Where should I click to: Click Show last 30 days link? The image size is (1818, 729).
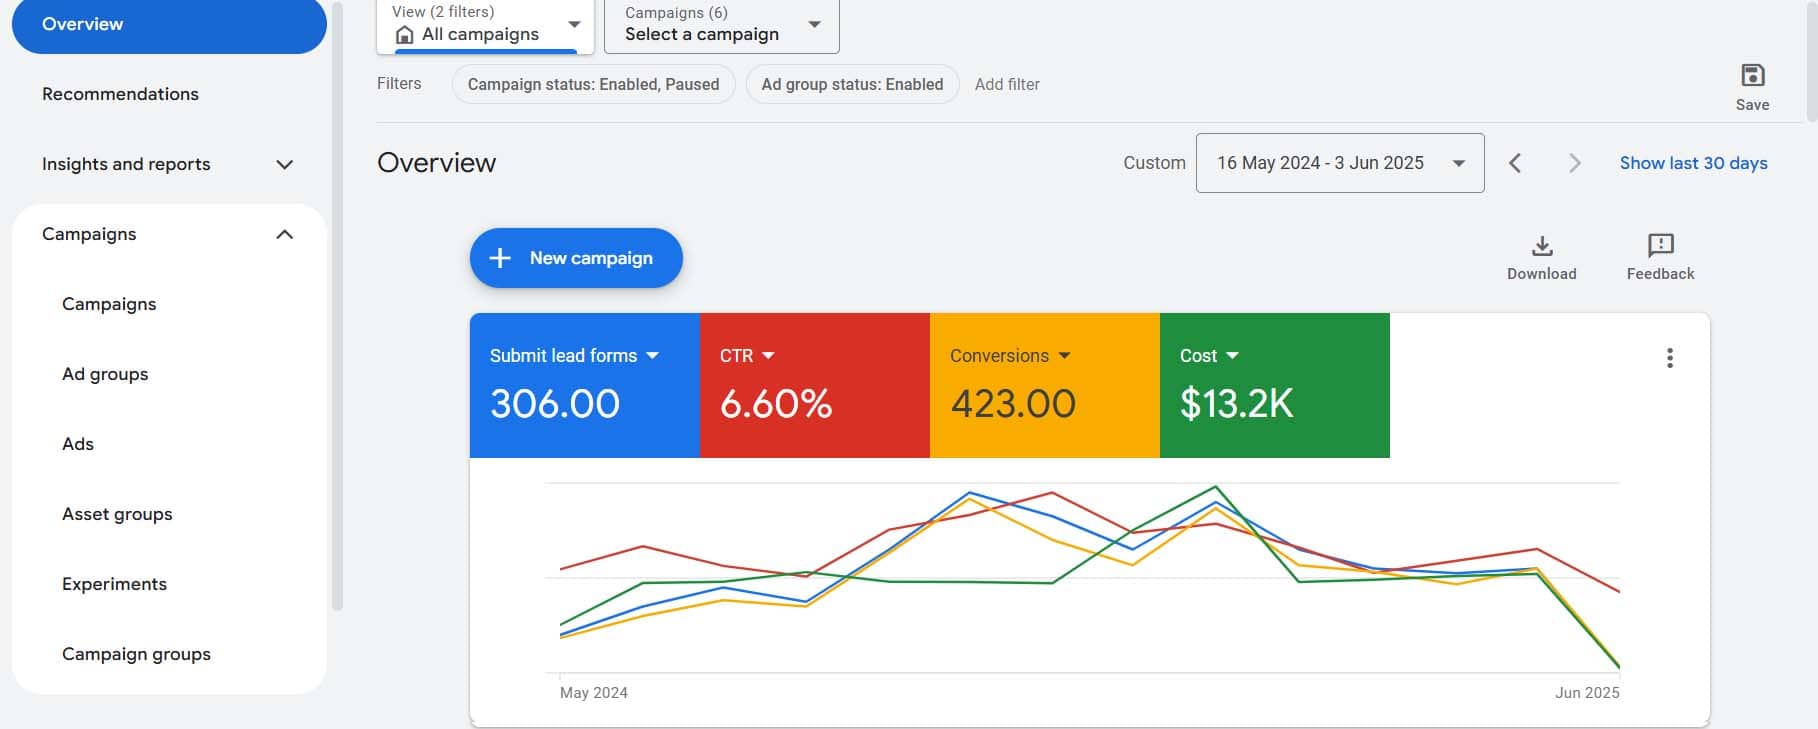point(1693,163)
